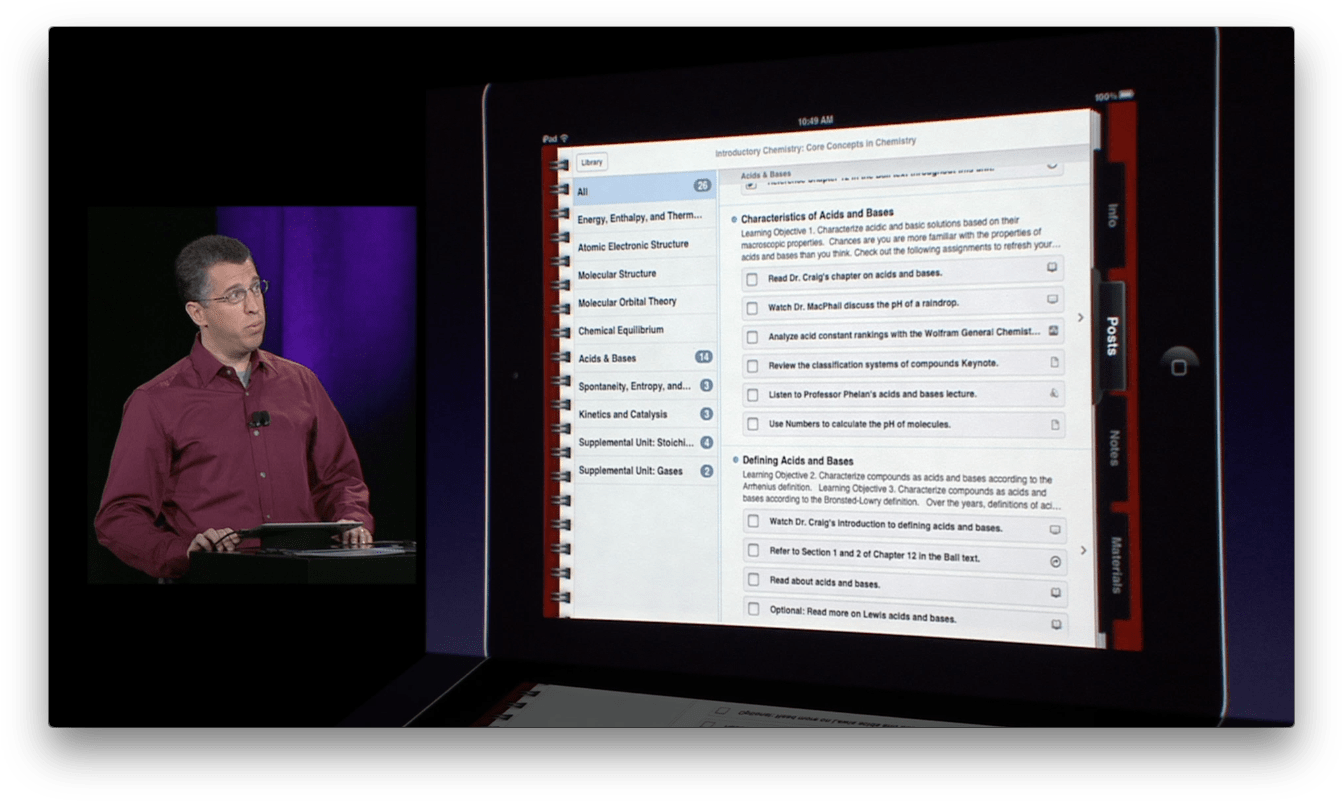
Task: Select the Chemical Equilibrium topic
Action: 621,330
